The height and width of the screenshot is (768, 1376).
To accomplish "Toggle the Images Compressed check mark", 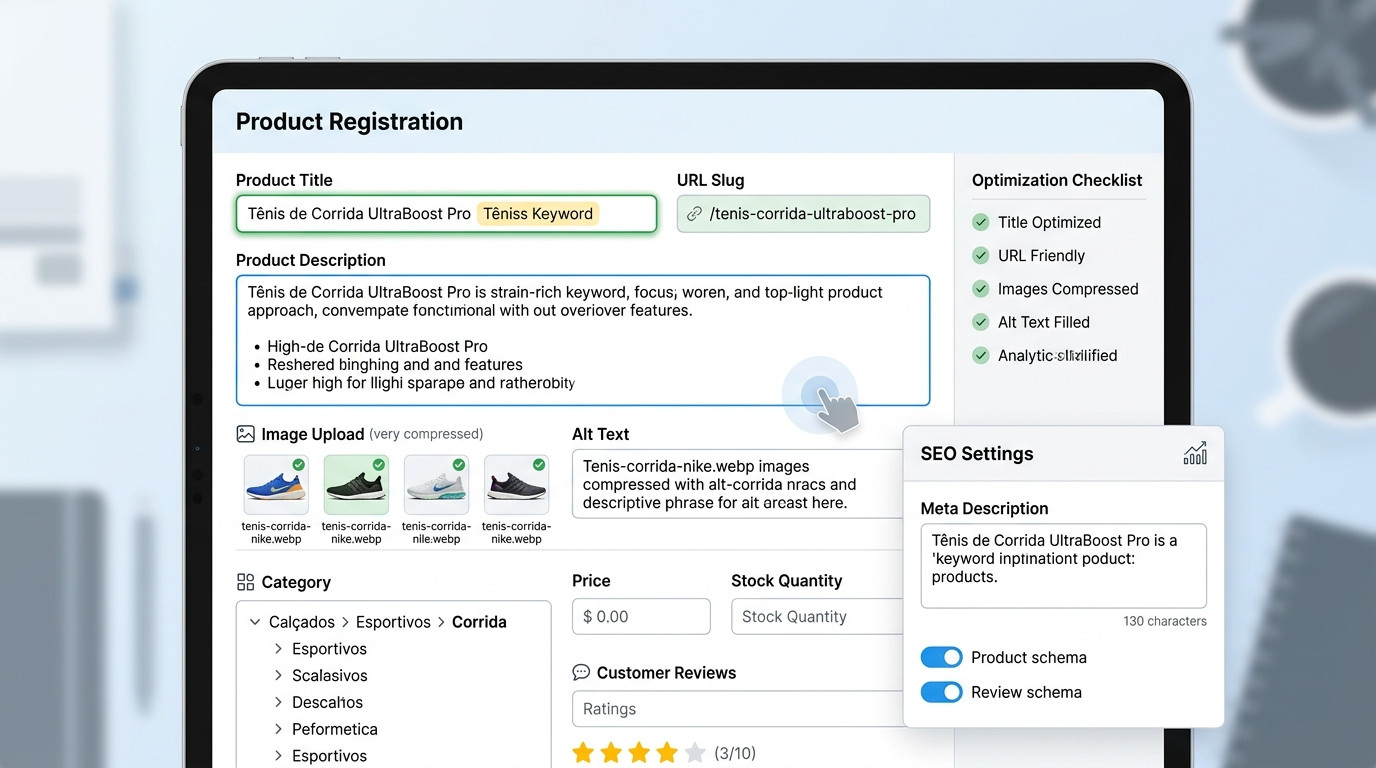I will (x=981, y=289).
